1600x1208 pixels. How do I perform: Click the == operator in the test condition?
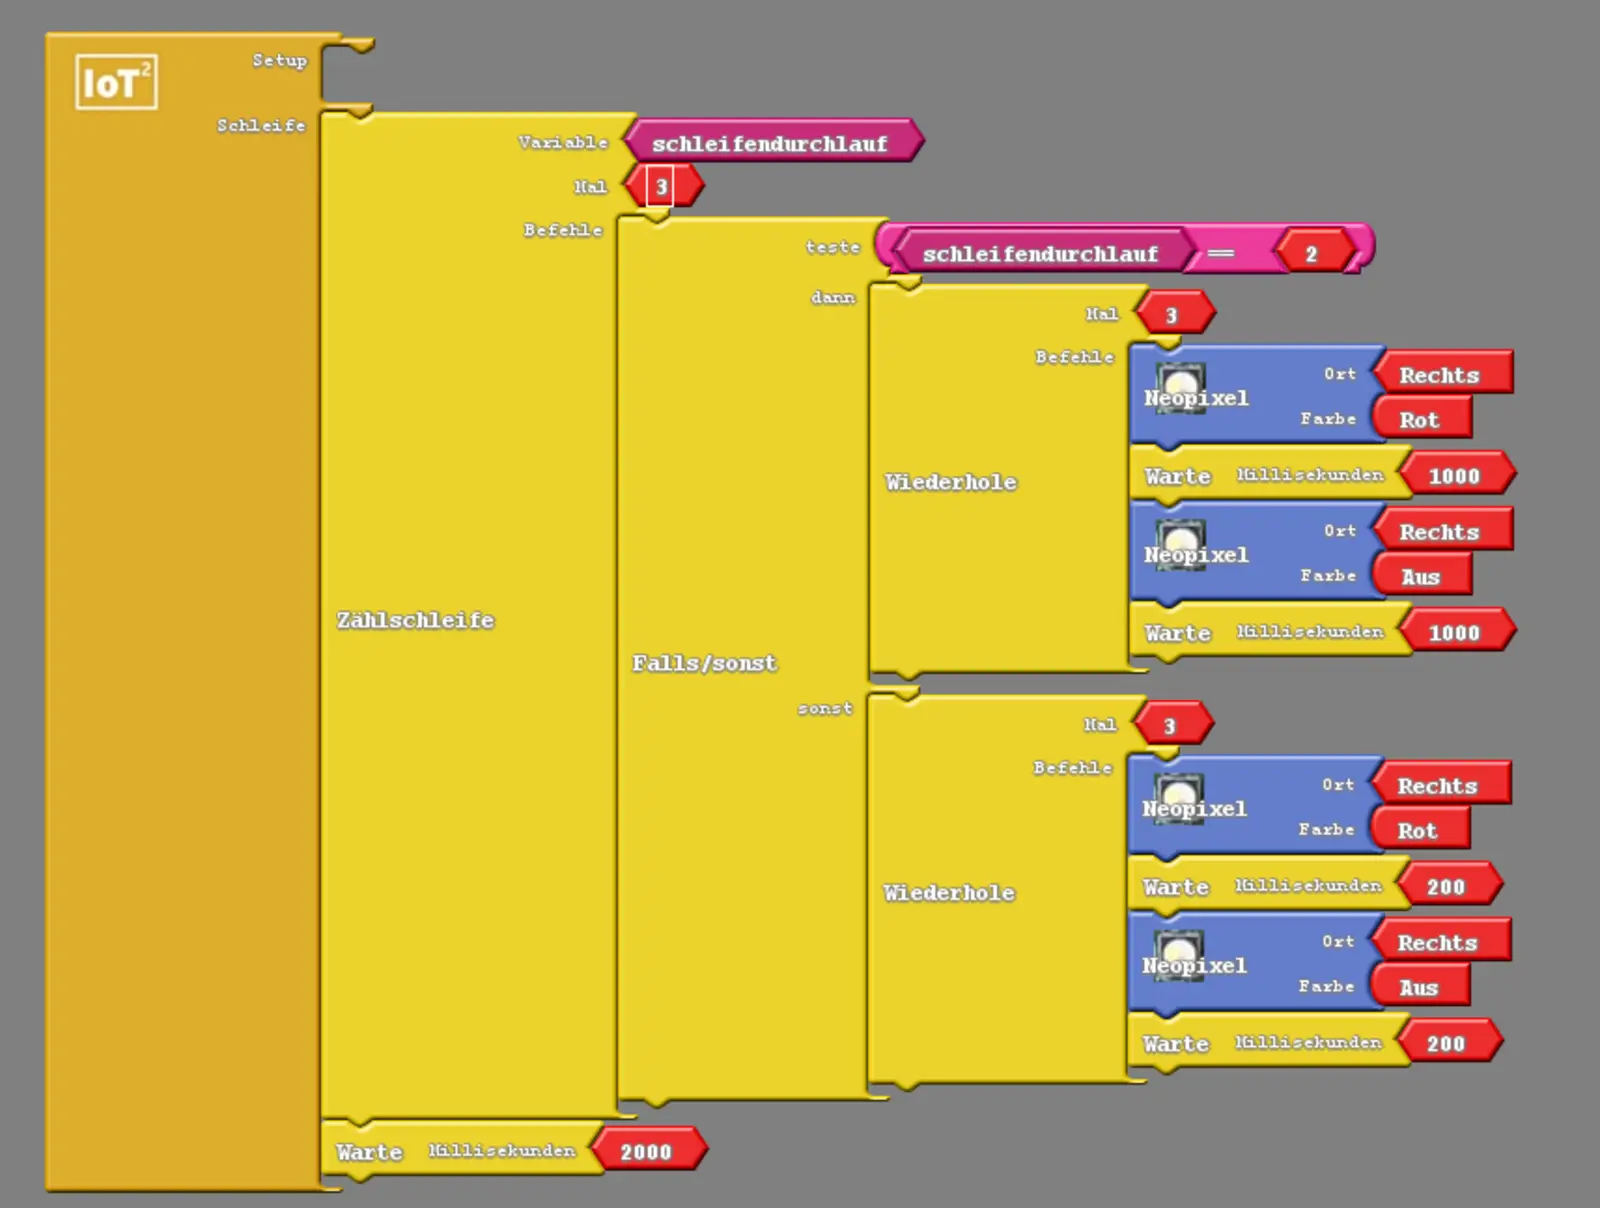pyautogui.click(x=1220, y=254)
